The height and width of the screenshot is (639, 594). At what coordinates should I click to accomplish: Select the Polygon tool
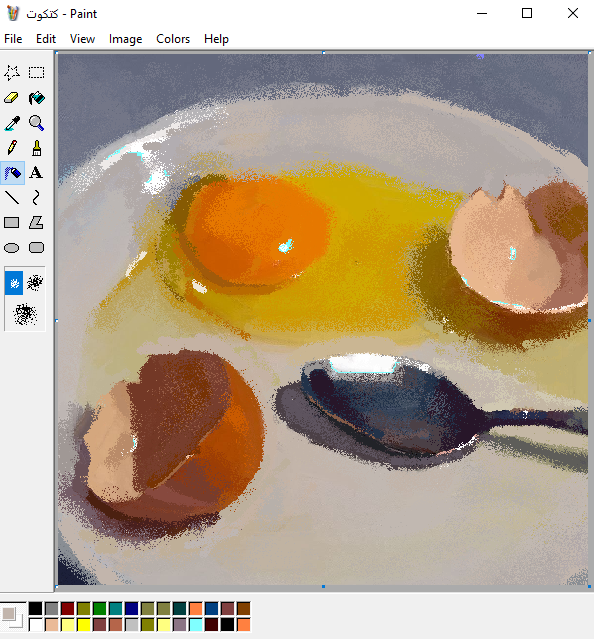tap(36, 223)
